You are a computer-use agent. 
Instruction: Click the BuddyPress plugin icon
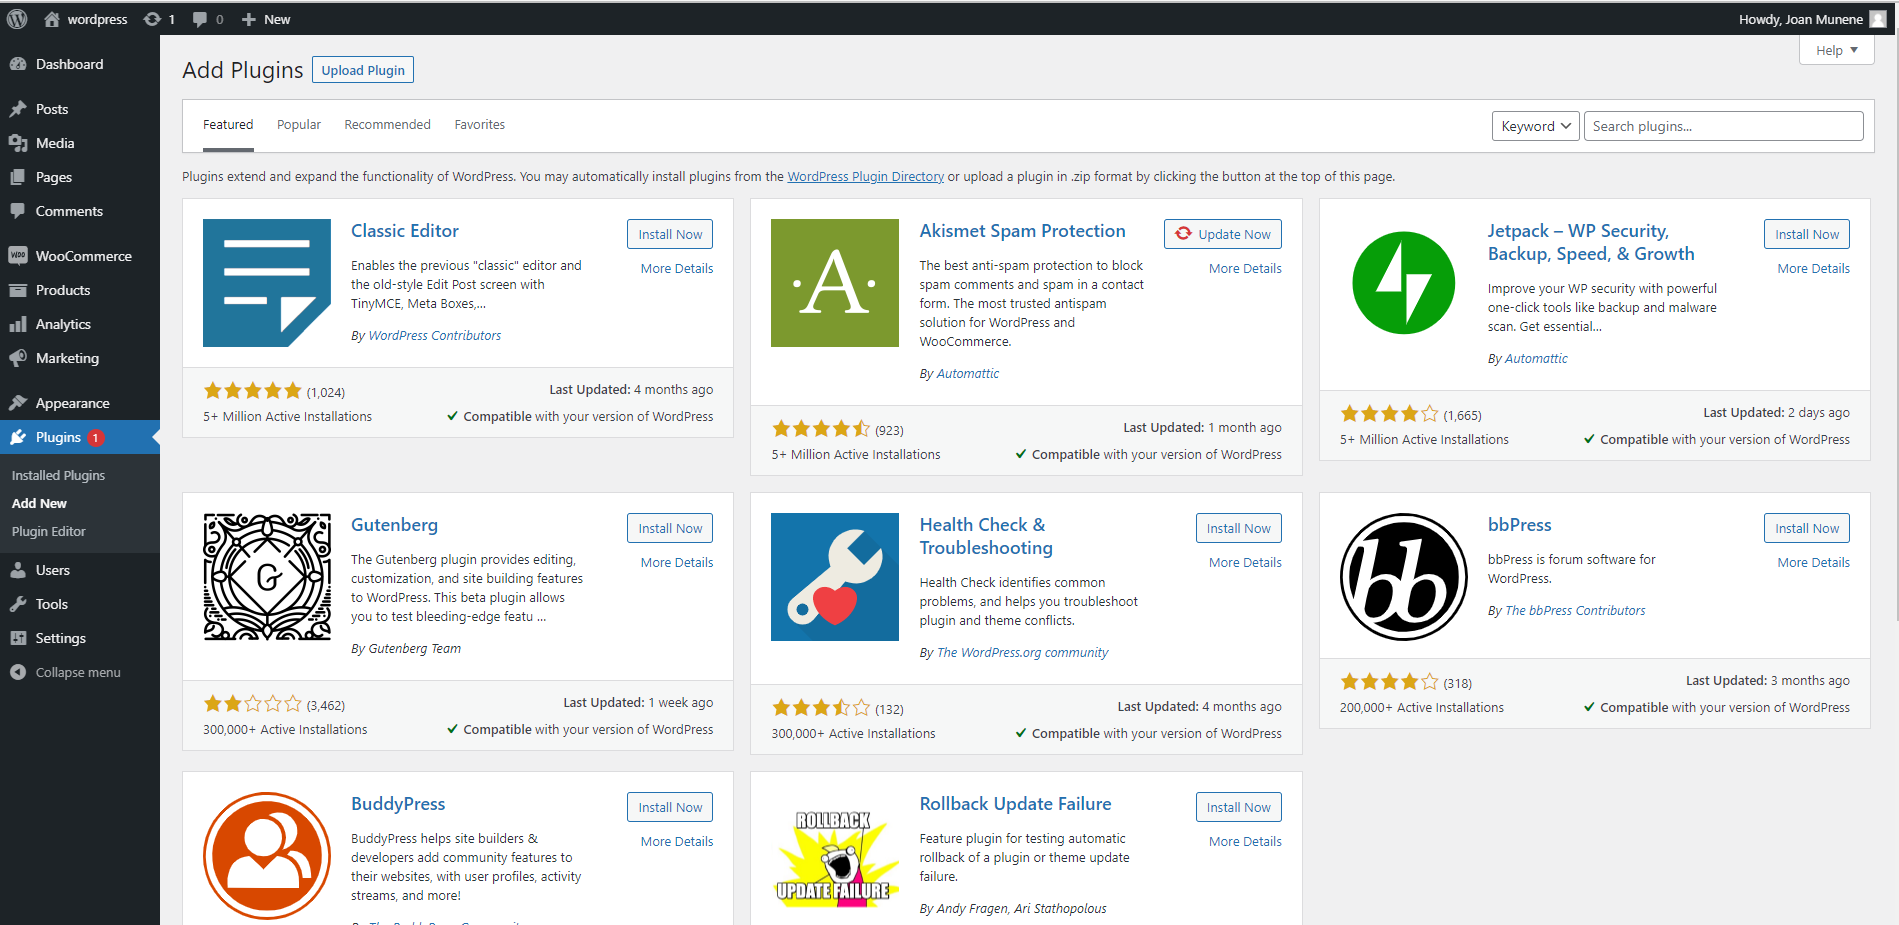coord(267,856)
